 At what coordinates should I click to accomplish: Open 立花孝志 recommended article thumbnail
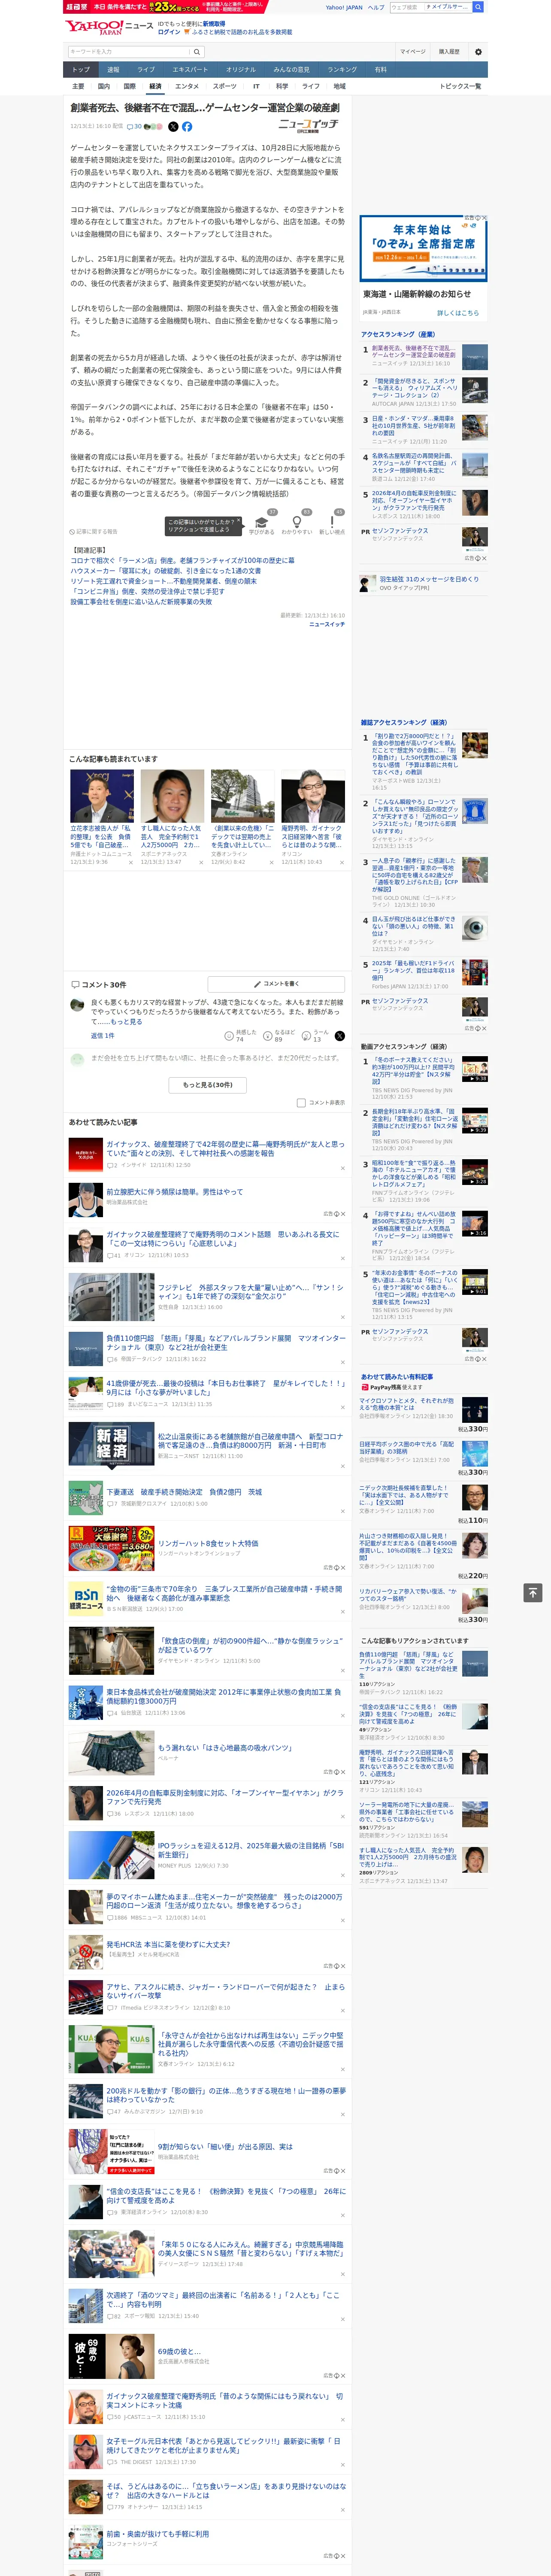[102, 796]
